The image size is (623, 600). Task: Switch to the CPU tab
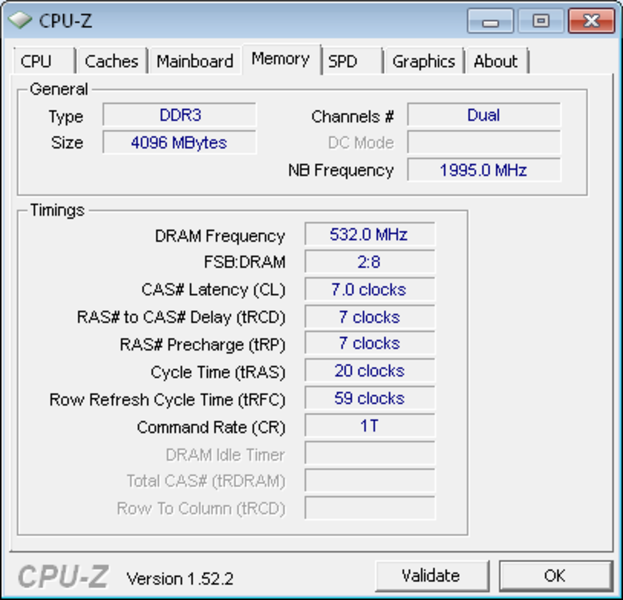click(44, 61)
